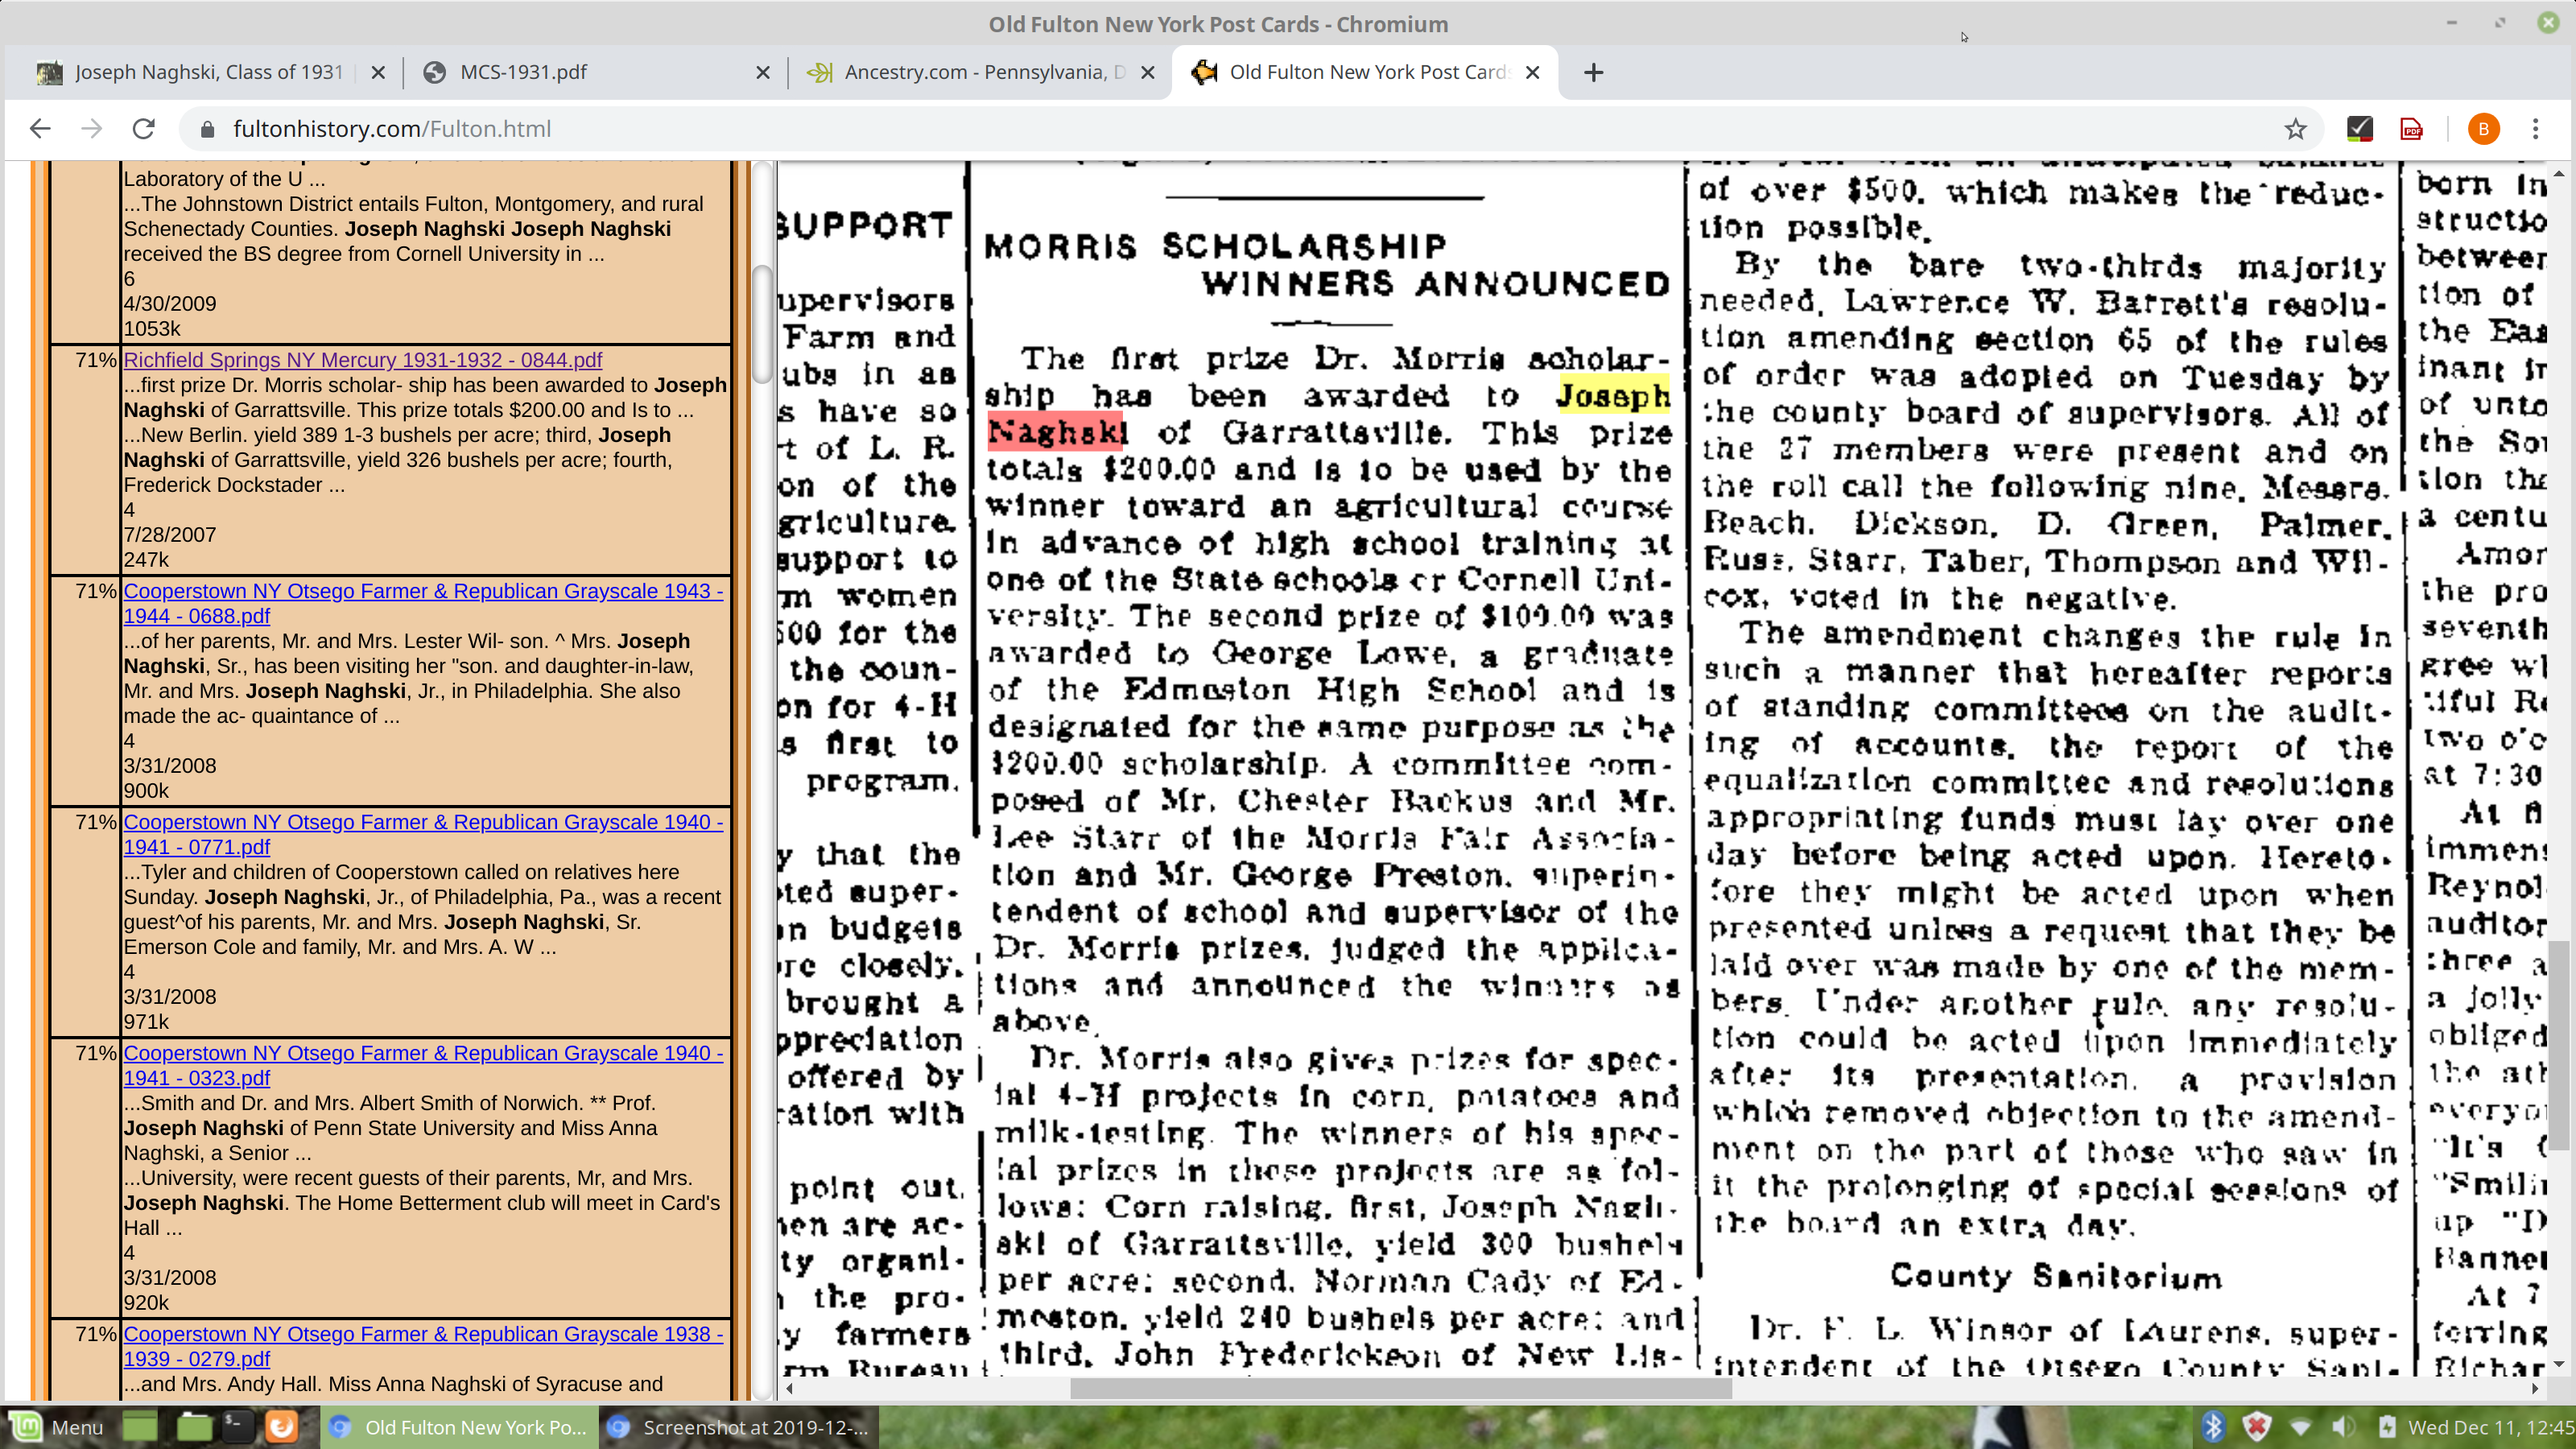Close the Joseph Naghski, Class of 1931 tab
The image size is (2576, 1449).
click(x=378, y=72)
